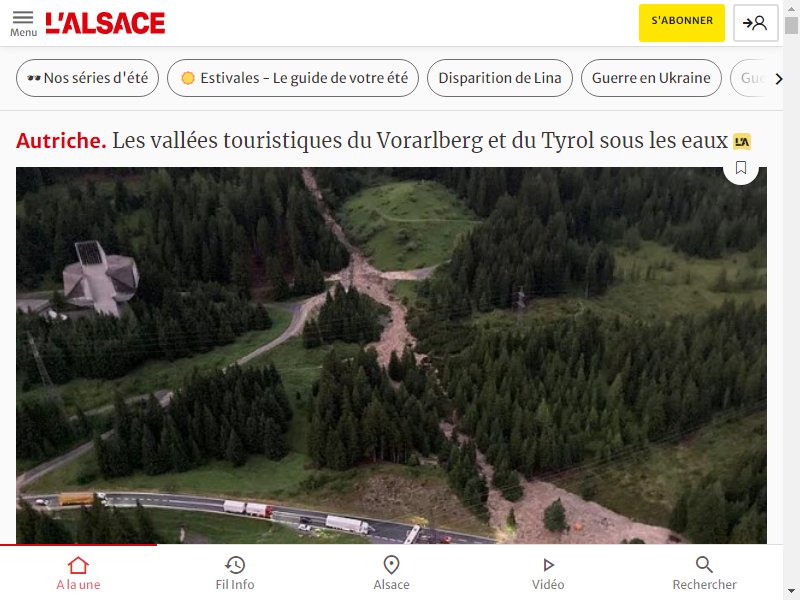Go to the A la une home icon
The width and height of the screenshot is (800, 600).
point(78,565)
